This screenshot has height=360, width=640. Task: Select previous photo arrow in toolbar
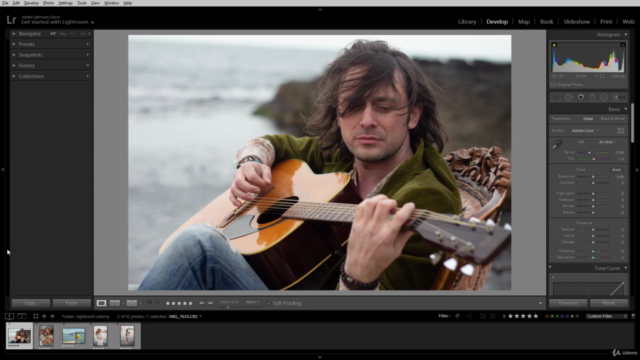coord(202,303)
